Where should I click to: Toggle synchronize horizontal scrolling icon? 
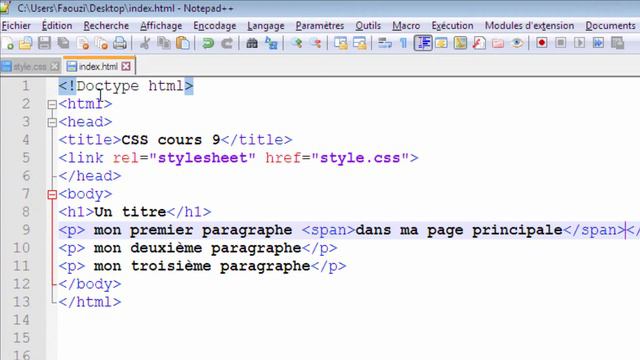coord(360,43)
